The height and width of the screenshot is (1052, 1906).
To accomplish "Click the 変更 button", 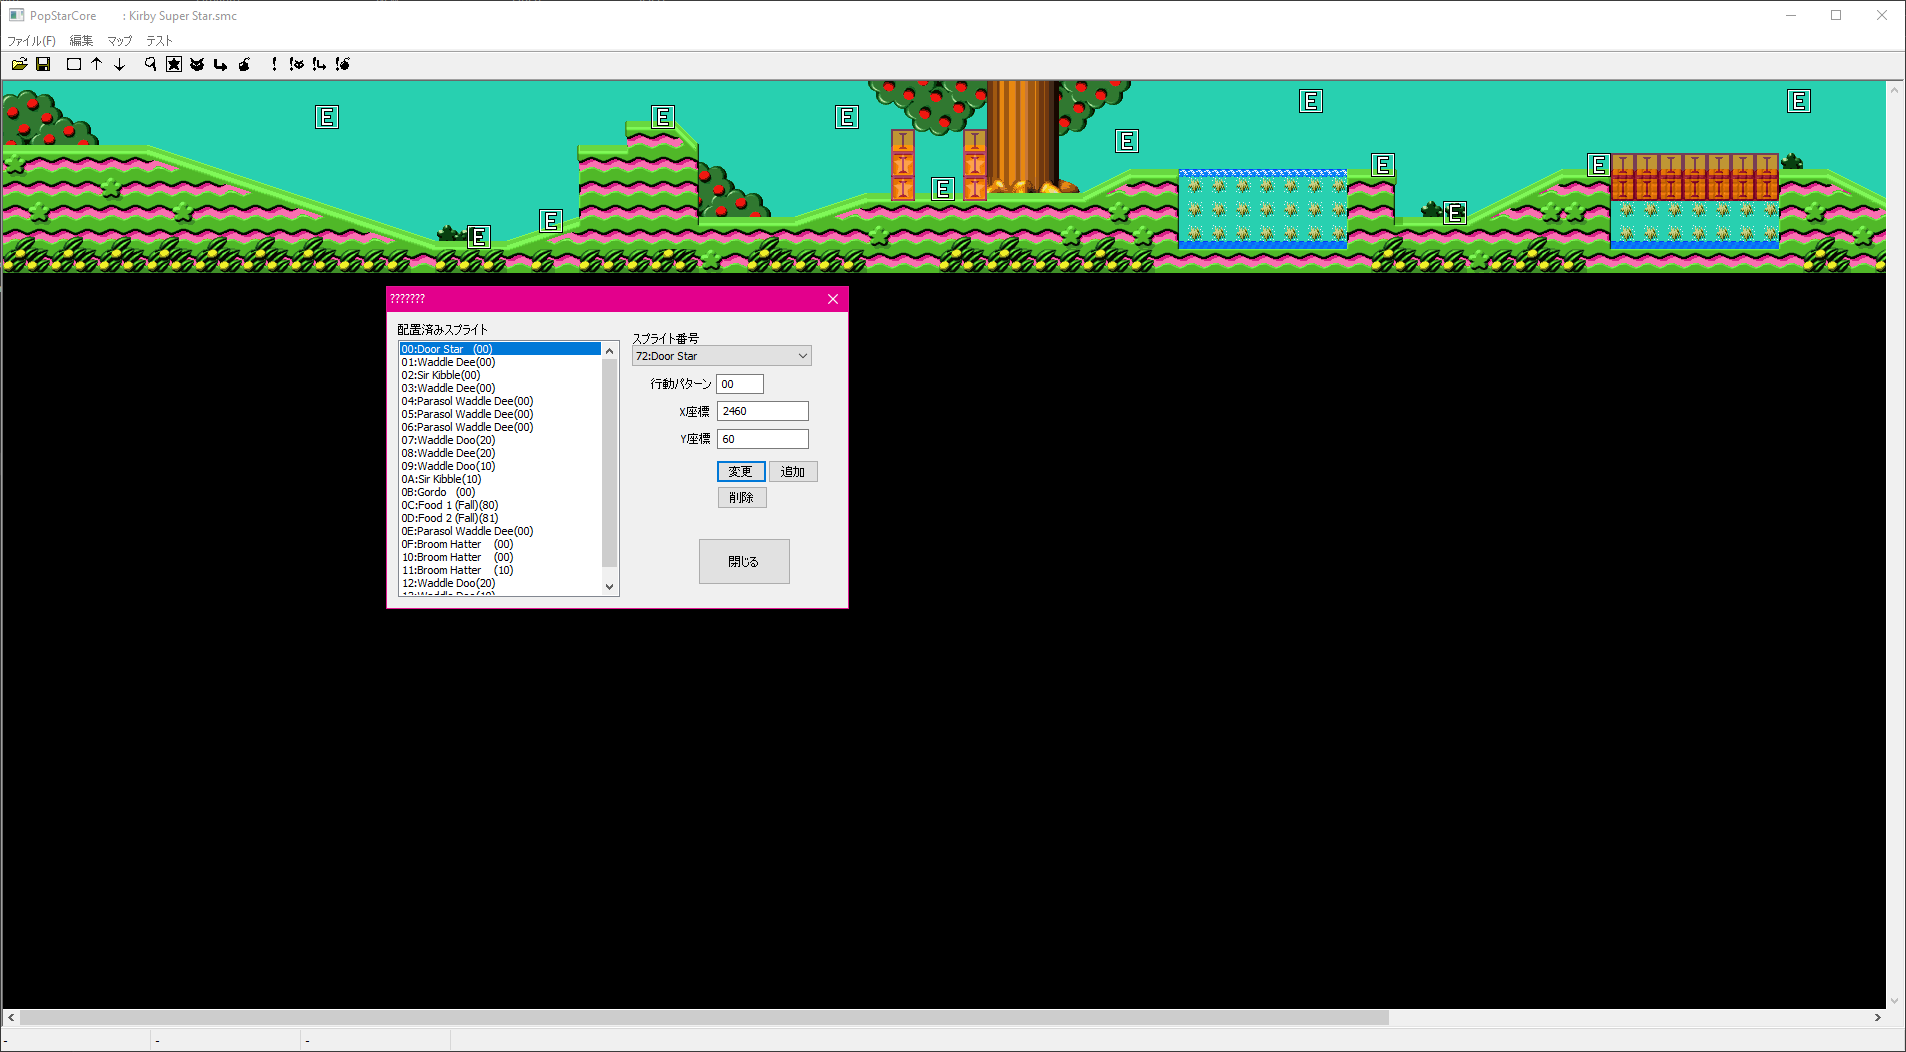I will pyautogui.click(x=741, y=472).
